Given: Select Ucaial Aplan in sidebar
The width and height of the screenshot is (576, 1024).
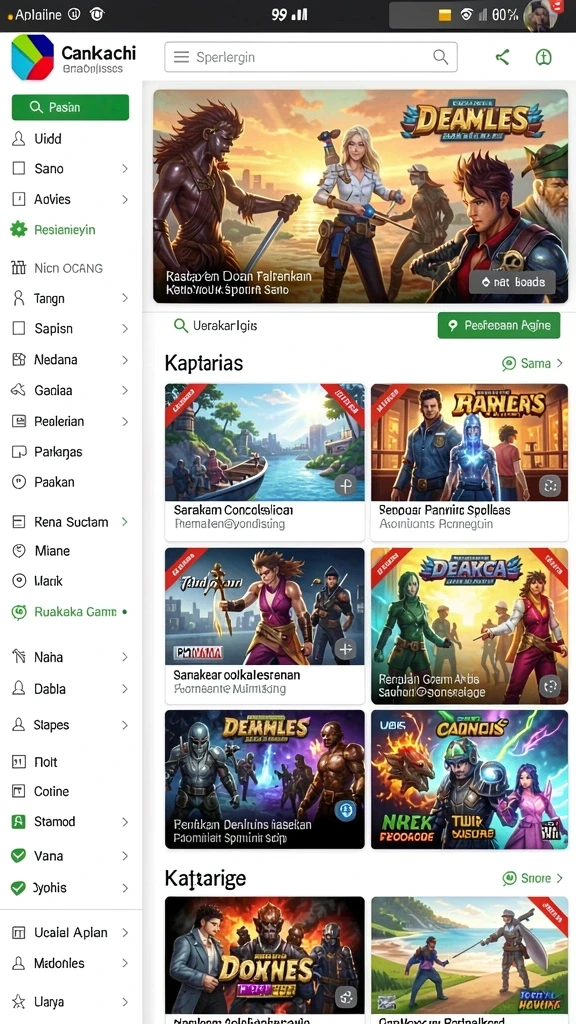Looking at the screenshot, I should click(71, 933).
